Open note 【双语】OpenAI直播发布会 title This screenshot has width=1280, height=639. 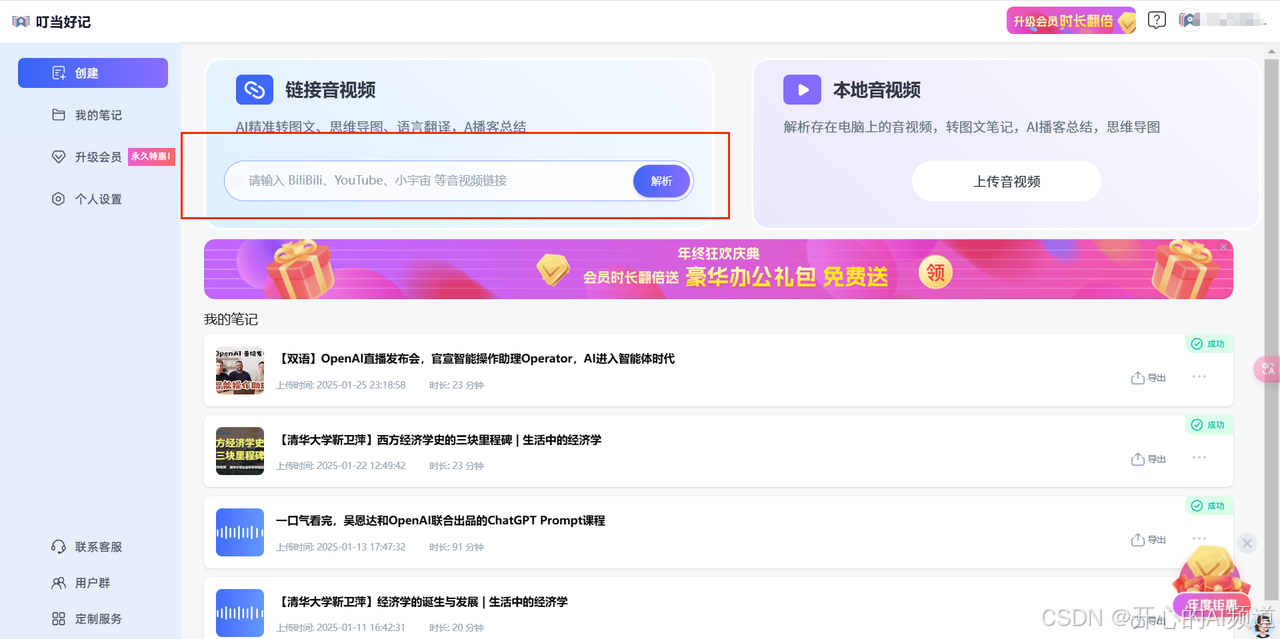pyautogui.click(x=475, y=358)
